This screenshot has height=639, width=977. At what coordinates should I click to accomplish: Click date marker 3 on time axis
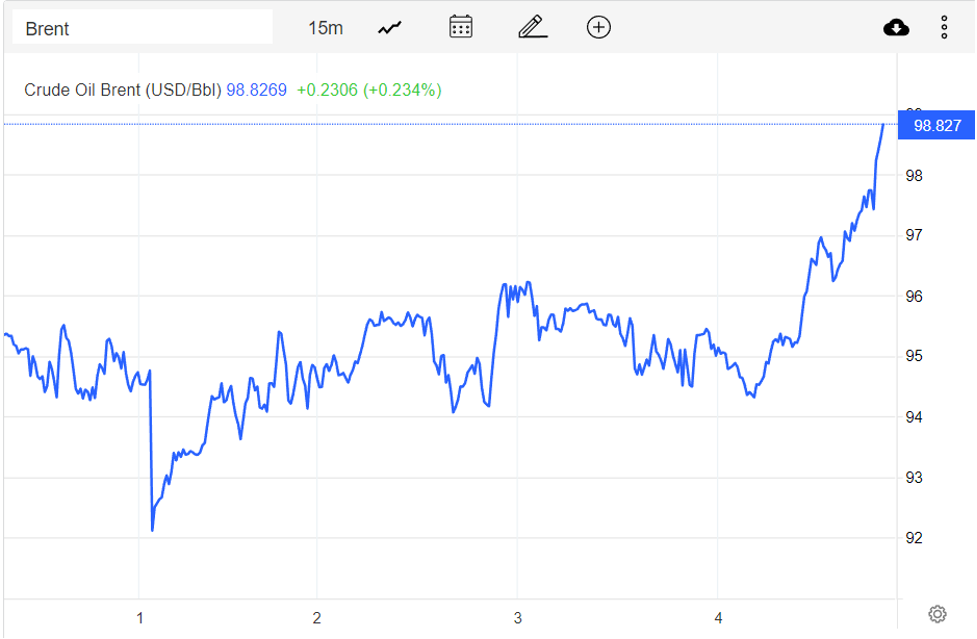pos(517,619)
